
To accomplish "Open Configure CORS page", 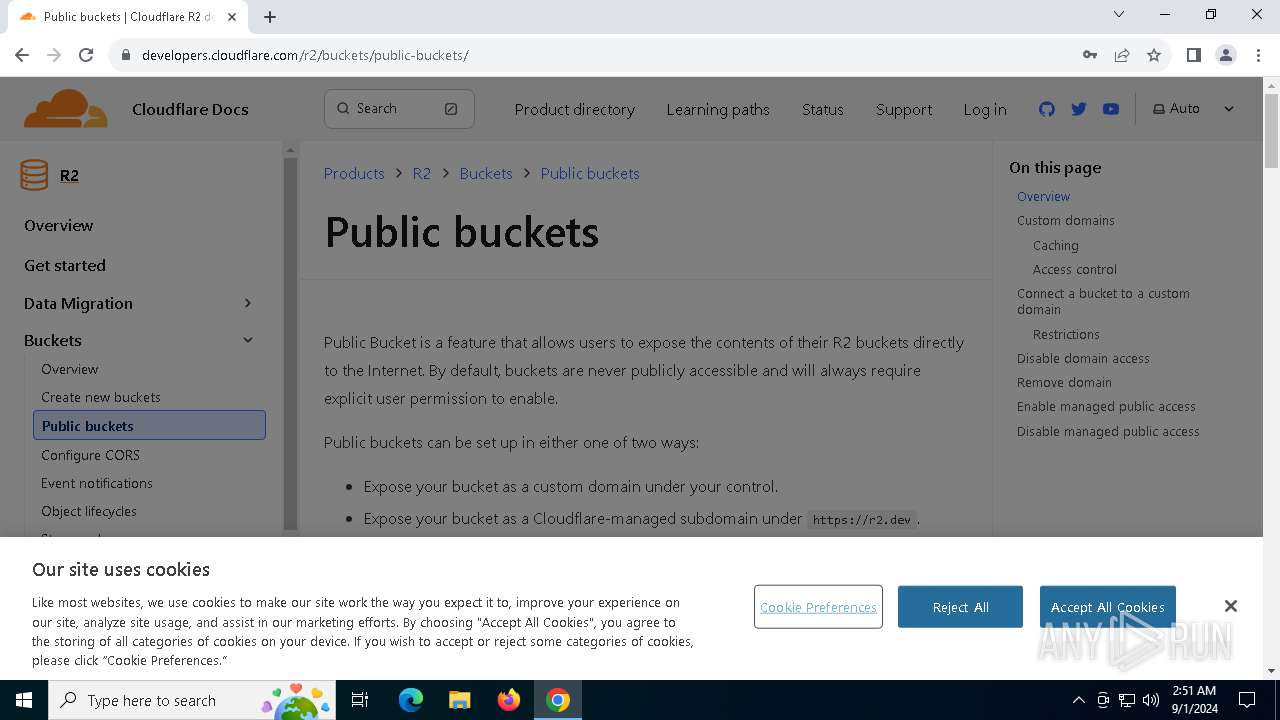I will pyautogui.click(x=91, y=455).
